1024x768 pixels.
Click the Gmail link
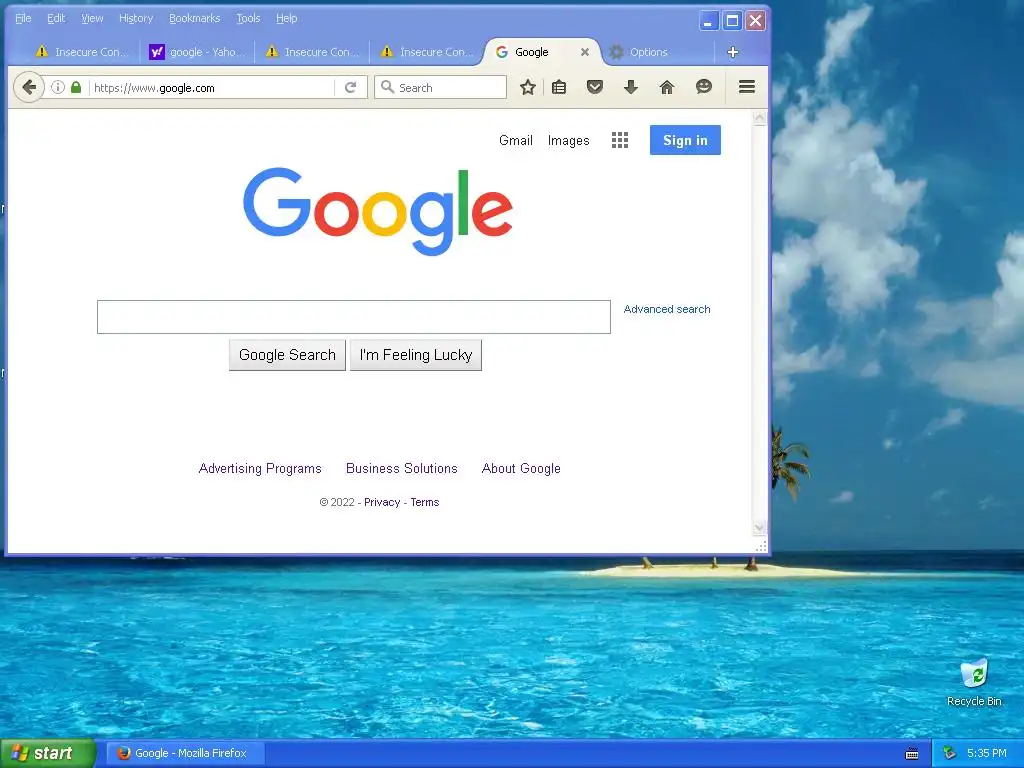pos(516,140)
